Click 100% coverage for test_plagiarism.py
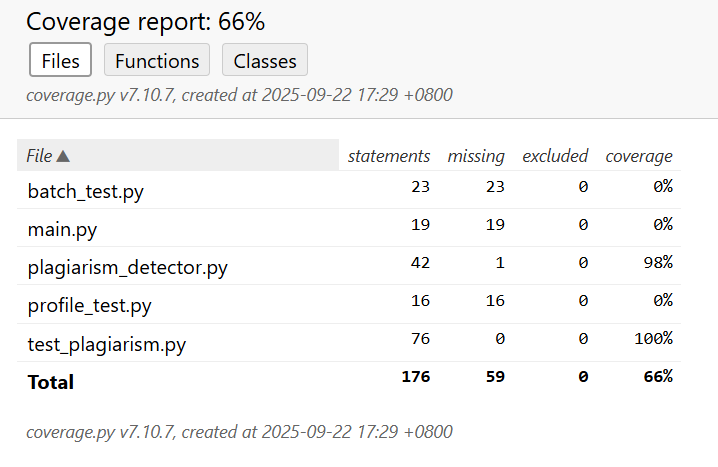 tap(653, 338)
